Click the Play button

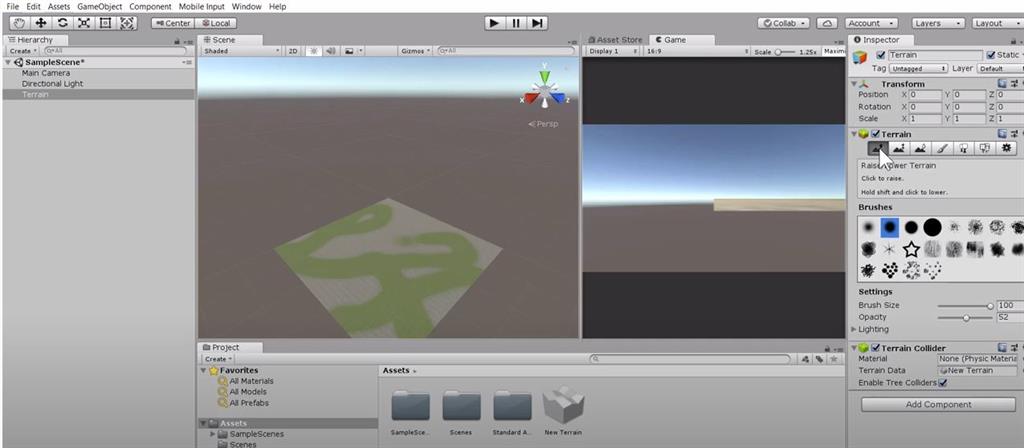[494, 23]
